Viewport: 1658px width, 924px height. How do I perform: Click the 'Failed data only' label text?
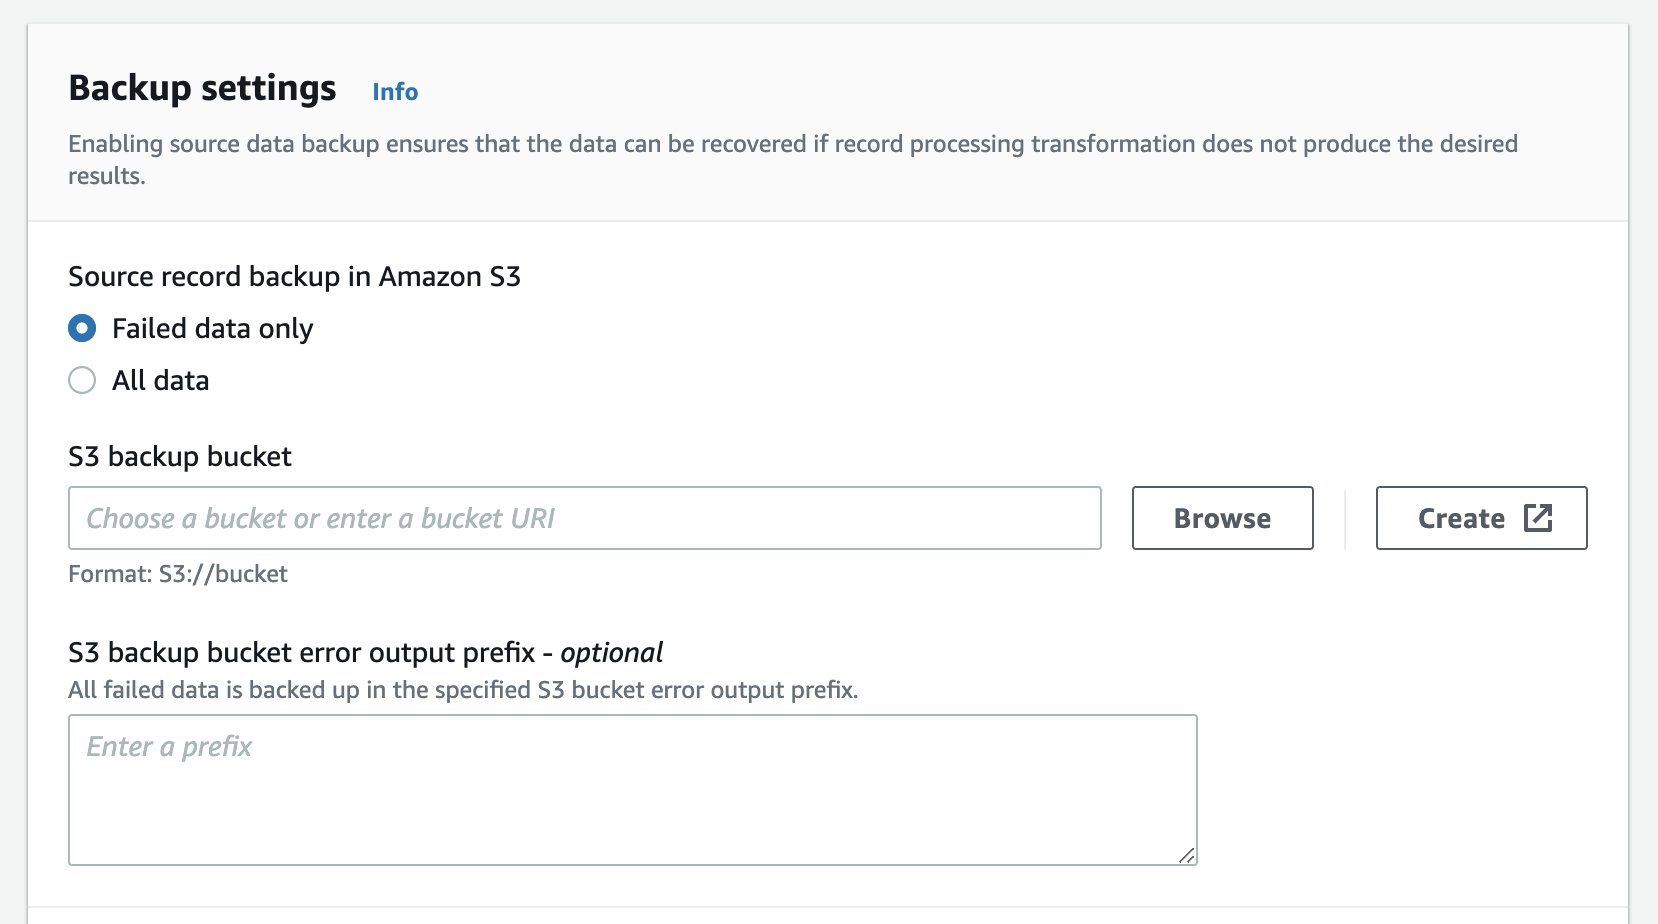[212, 328]
